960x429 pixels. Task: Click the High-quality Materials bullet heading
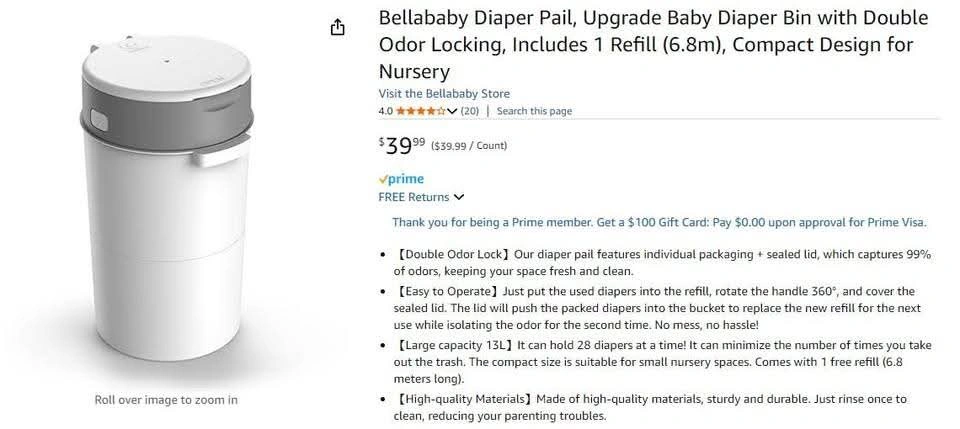point(465,399)
